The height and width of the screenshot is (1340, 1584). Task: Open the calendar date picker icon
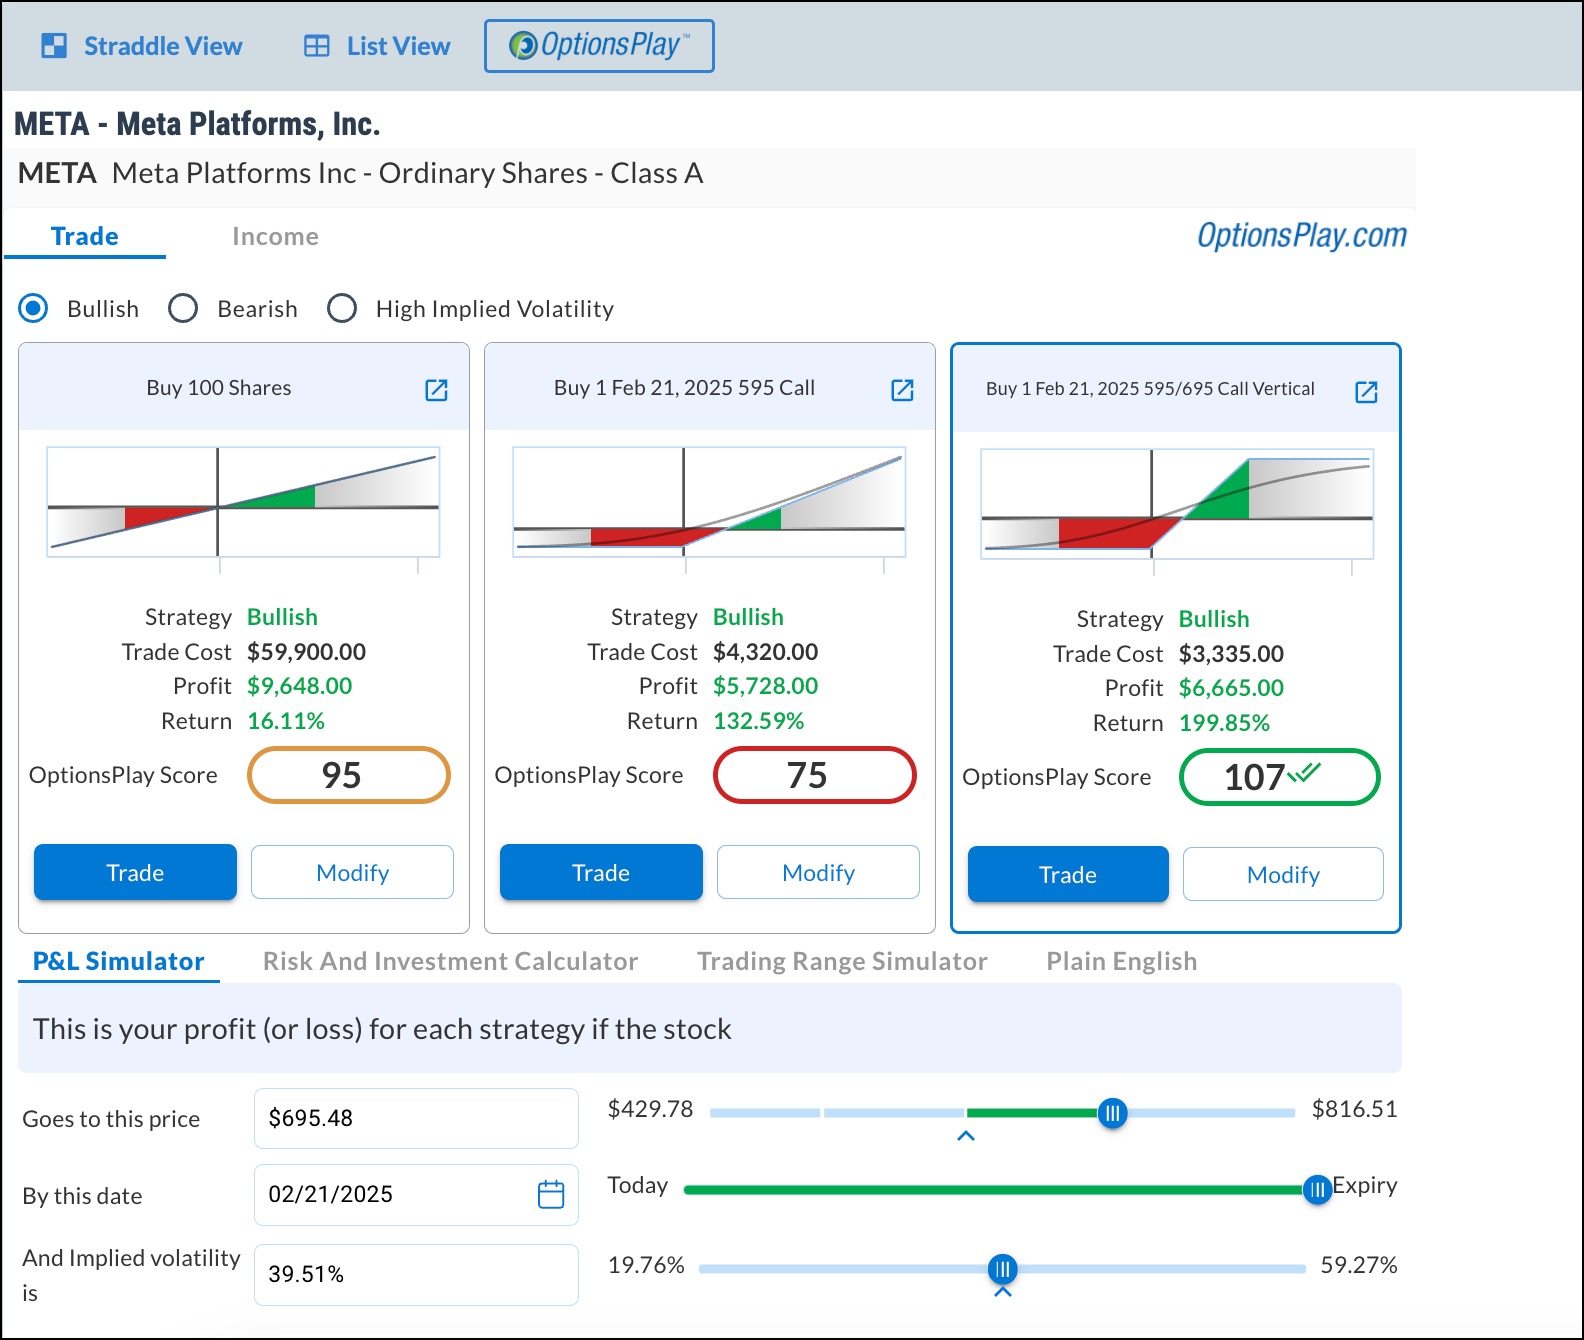click(551, 1194)
